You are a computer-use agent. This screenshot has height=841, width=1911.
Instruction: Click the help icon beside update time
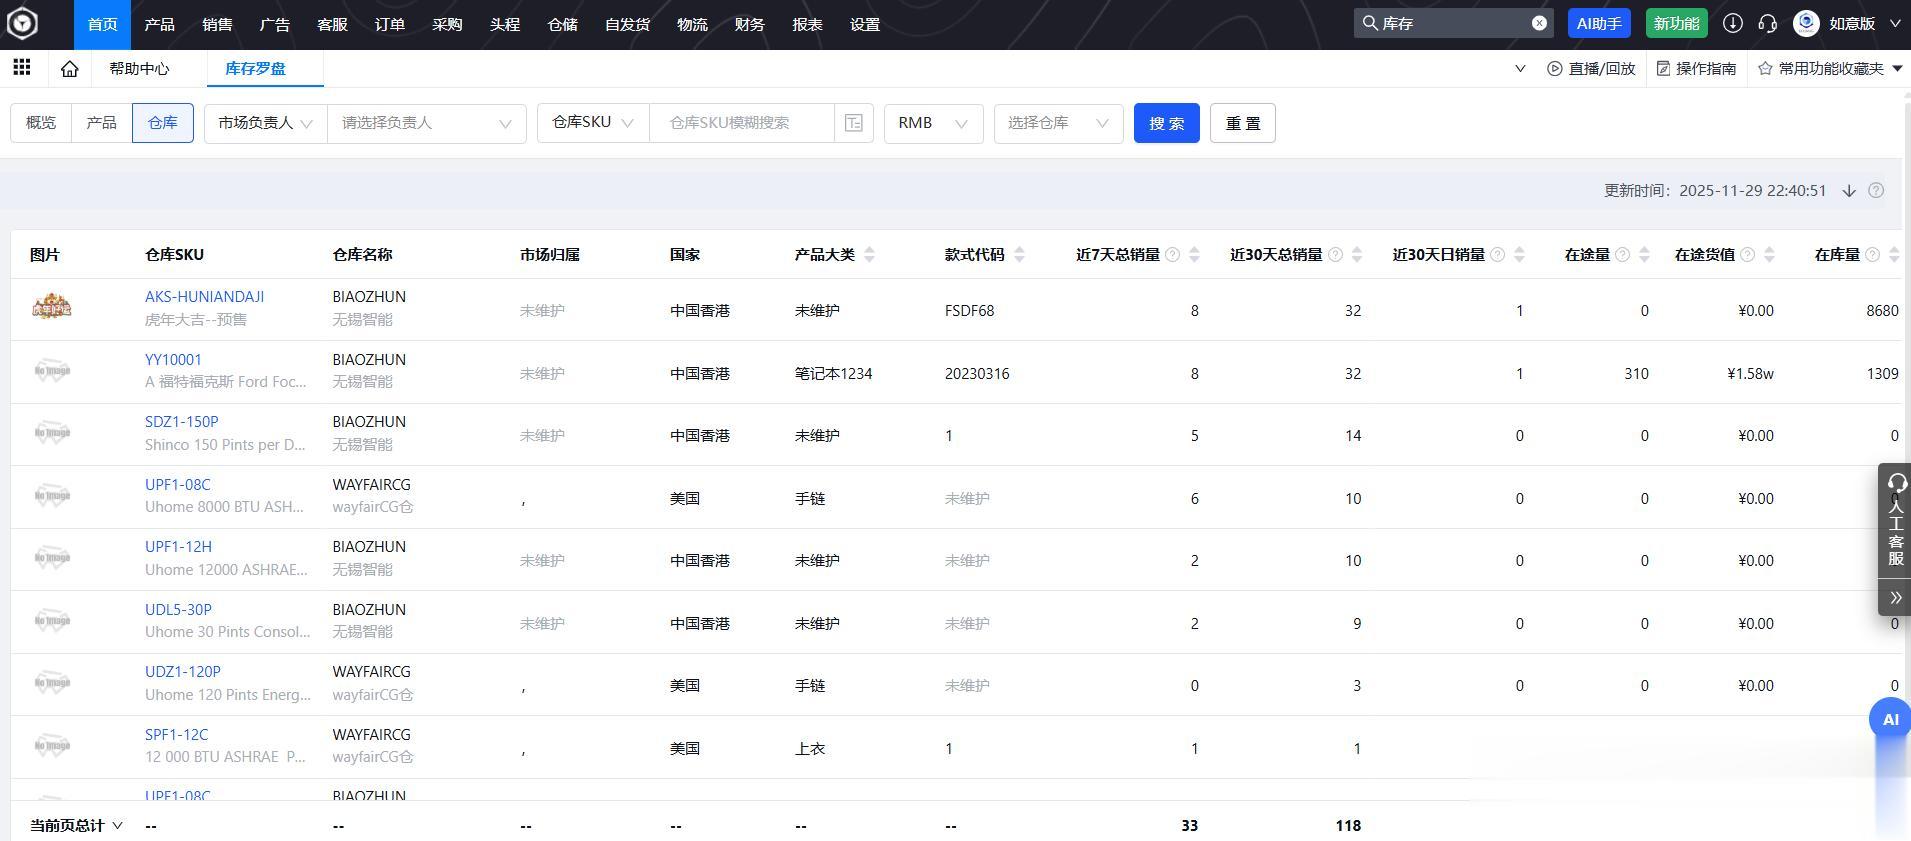(1876, 190)
